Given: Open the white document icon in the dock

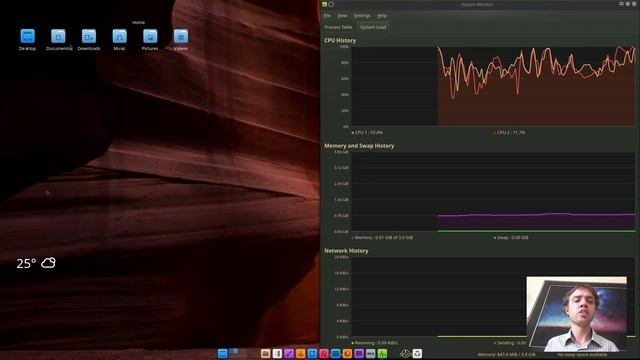Looking at the screenshot, I should click(277, 353).
